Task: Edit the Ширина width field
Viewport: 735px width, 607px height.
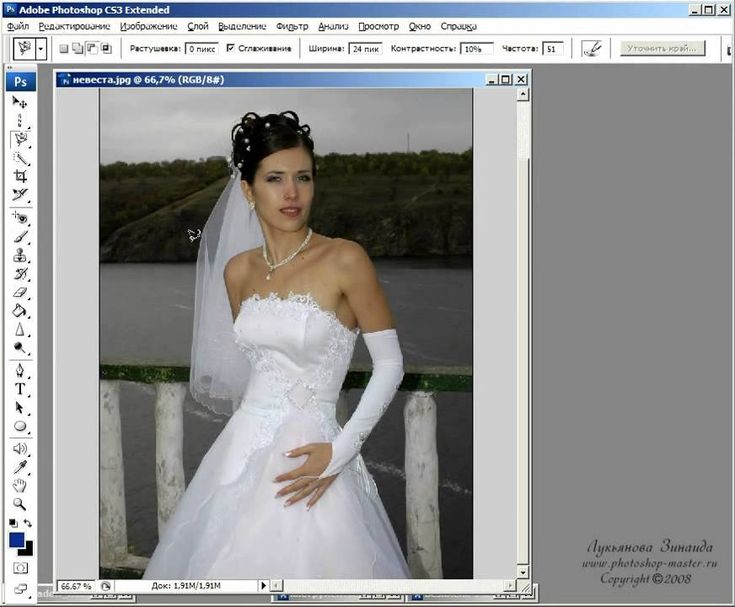Action: 366,49
